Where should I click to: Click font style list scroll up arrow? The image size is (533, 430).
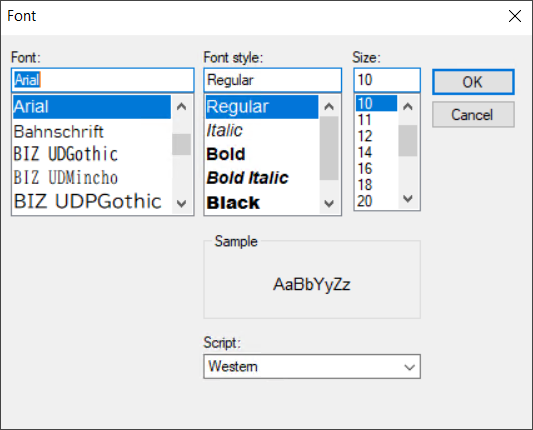329,107
